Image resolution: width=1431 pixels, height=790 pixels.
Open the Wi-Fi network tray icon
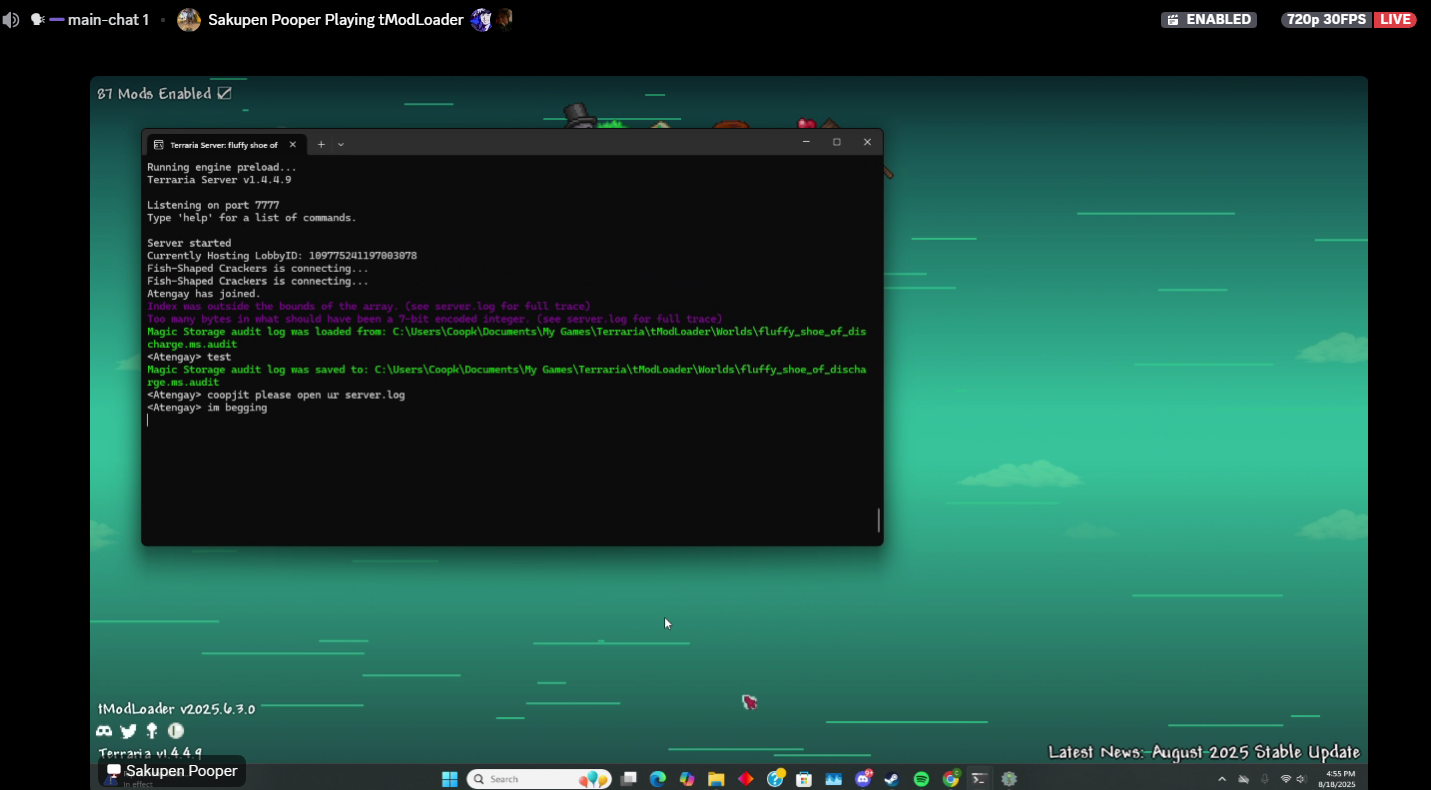pos(1286,779)
